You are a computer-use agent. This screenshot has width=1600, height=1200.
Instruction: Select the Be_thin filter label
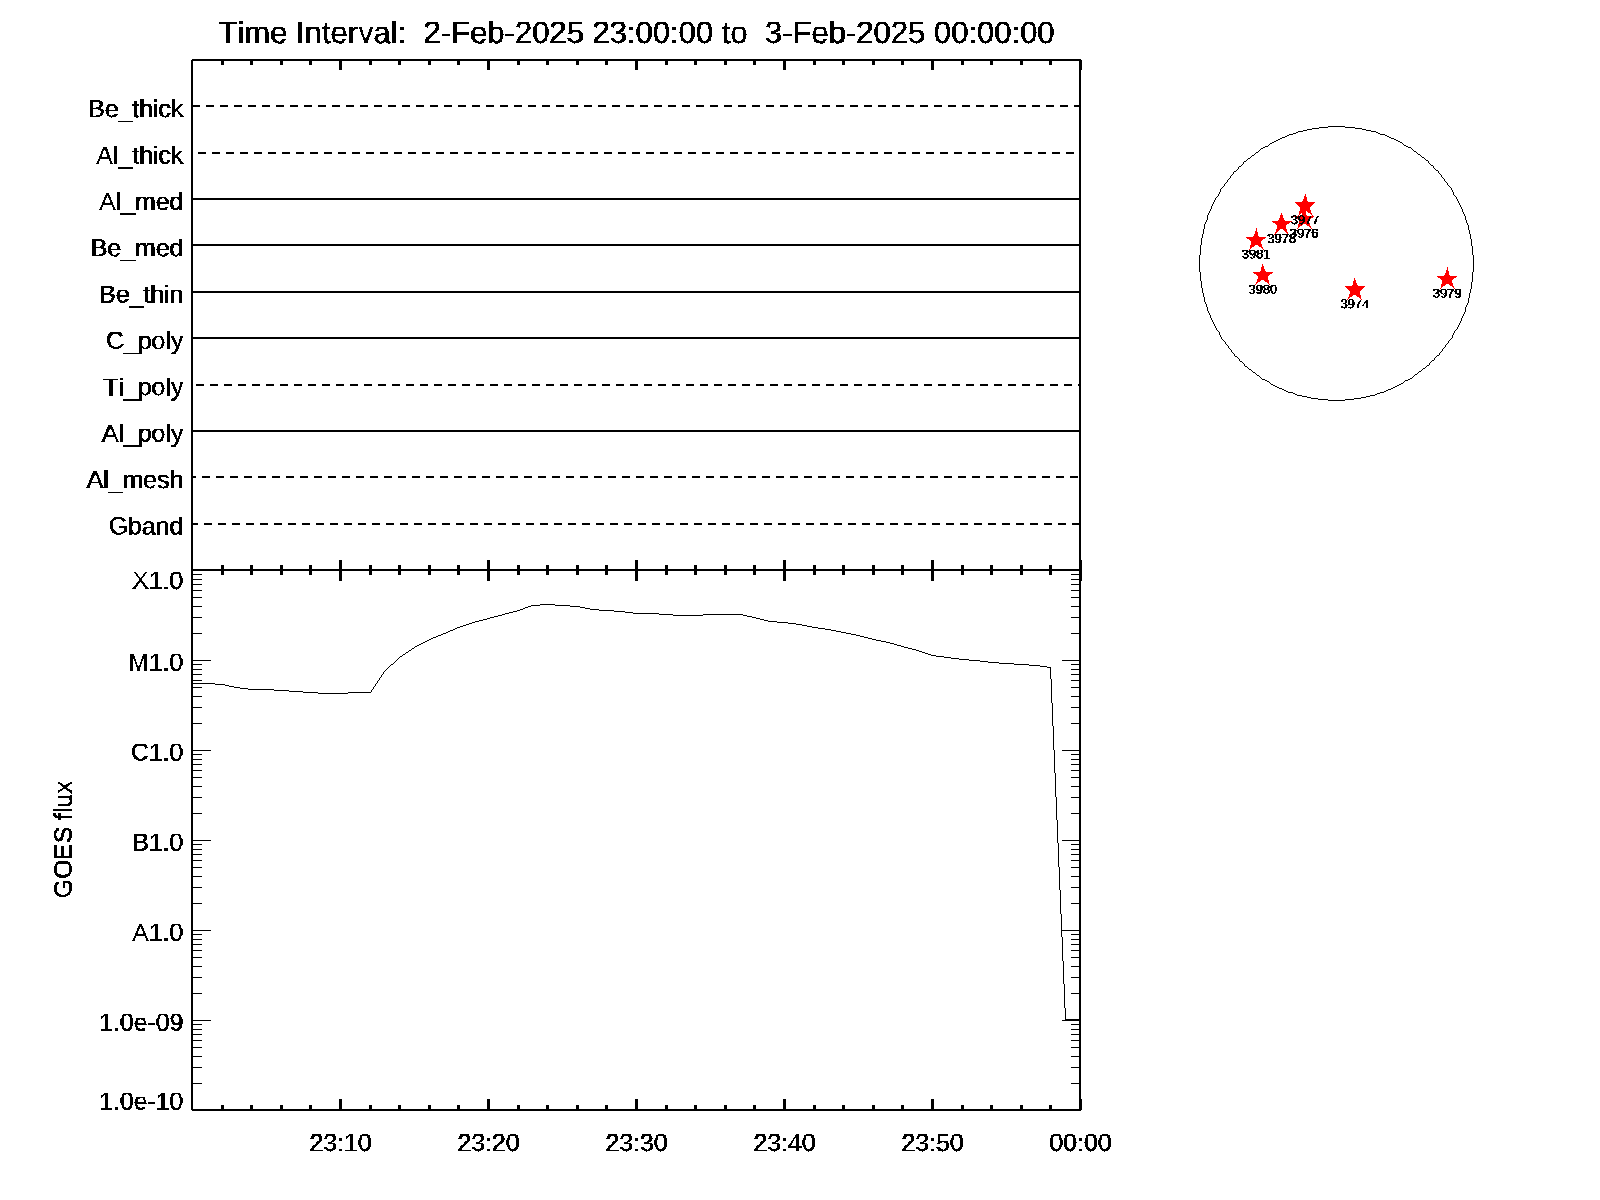click(141, 295)
